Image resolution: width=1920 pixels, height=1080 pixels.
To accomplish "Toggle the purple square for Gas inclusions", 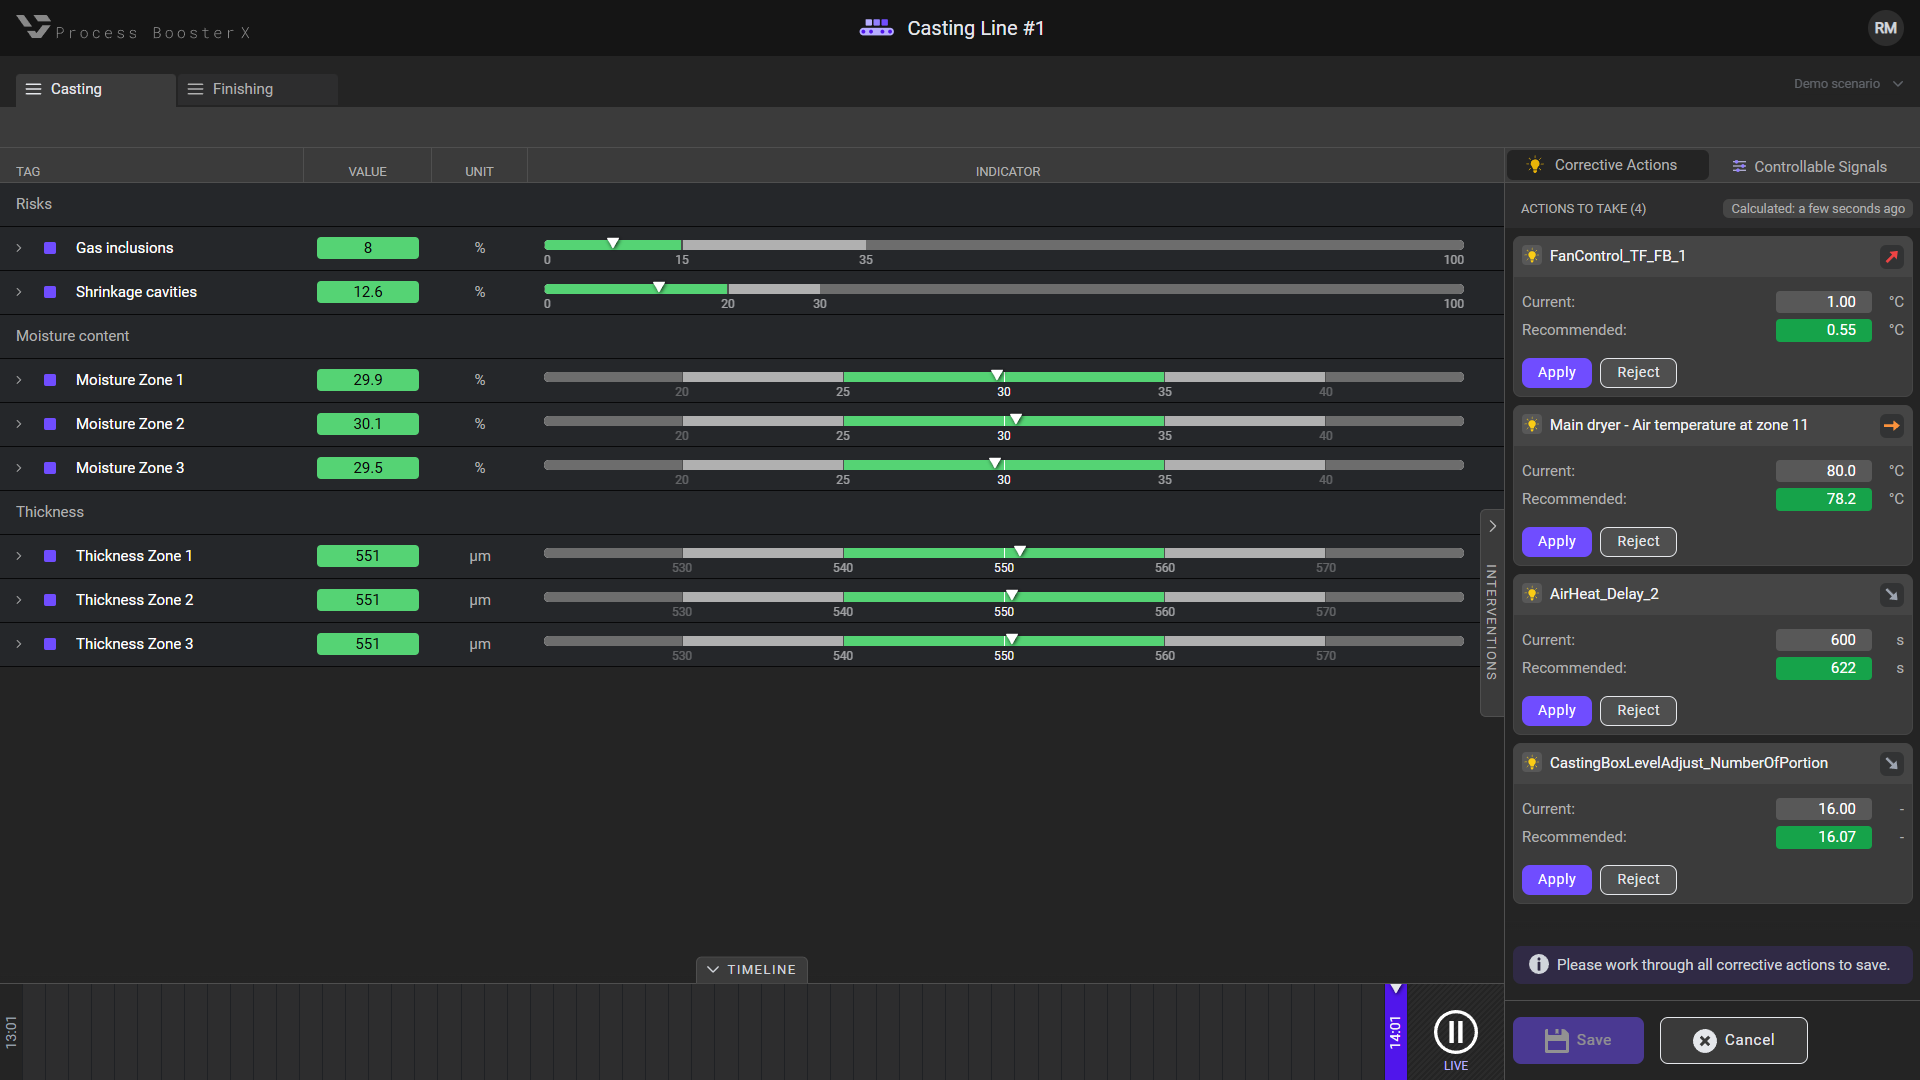I will [x=50, y=248].
